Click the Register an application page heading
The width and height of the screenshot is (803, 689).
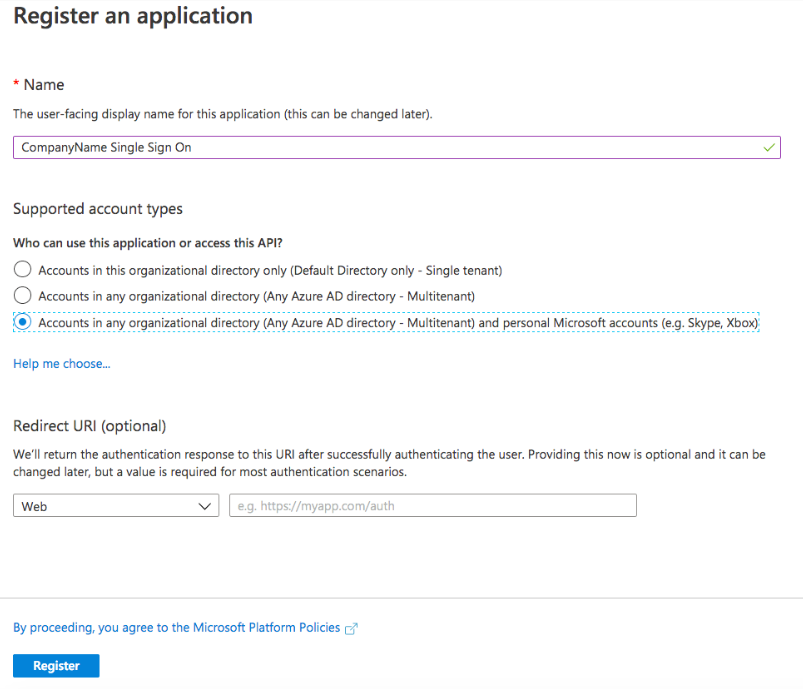coord(132,17)
